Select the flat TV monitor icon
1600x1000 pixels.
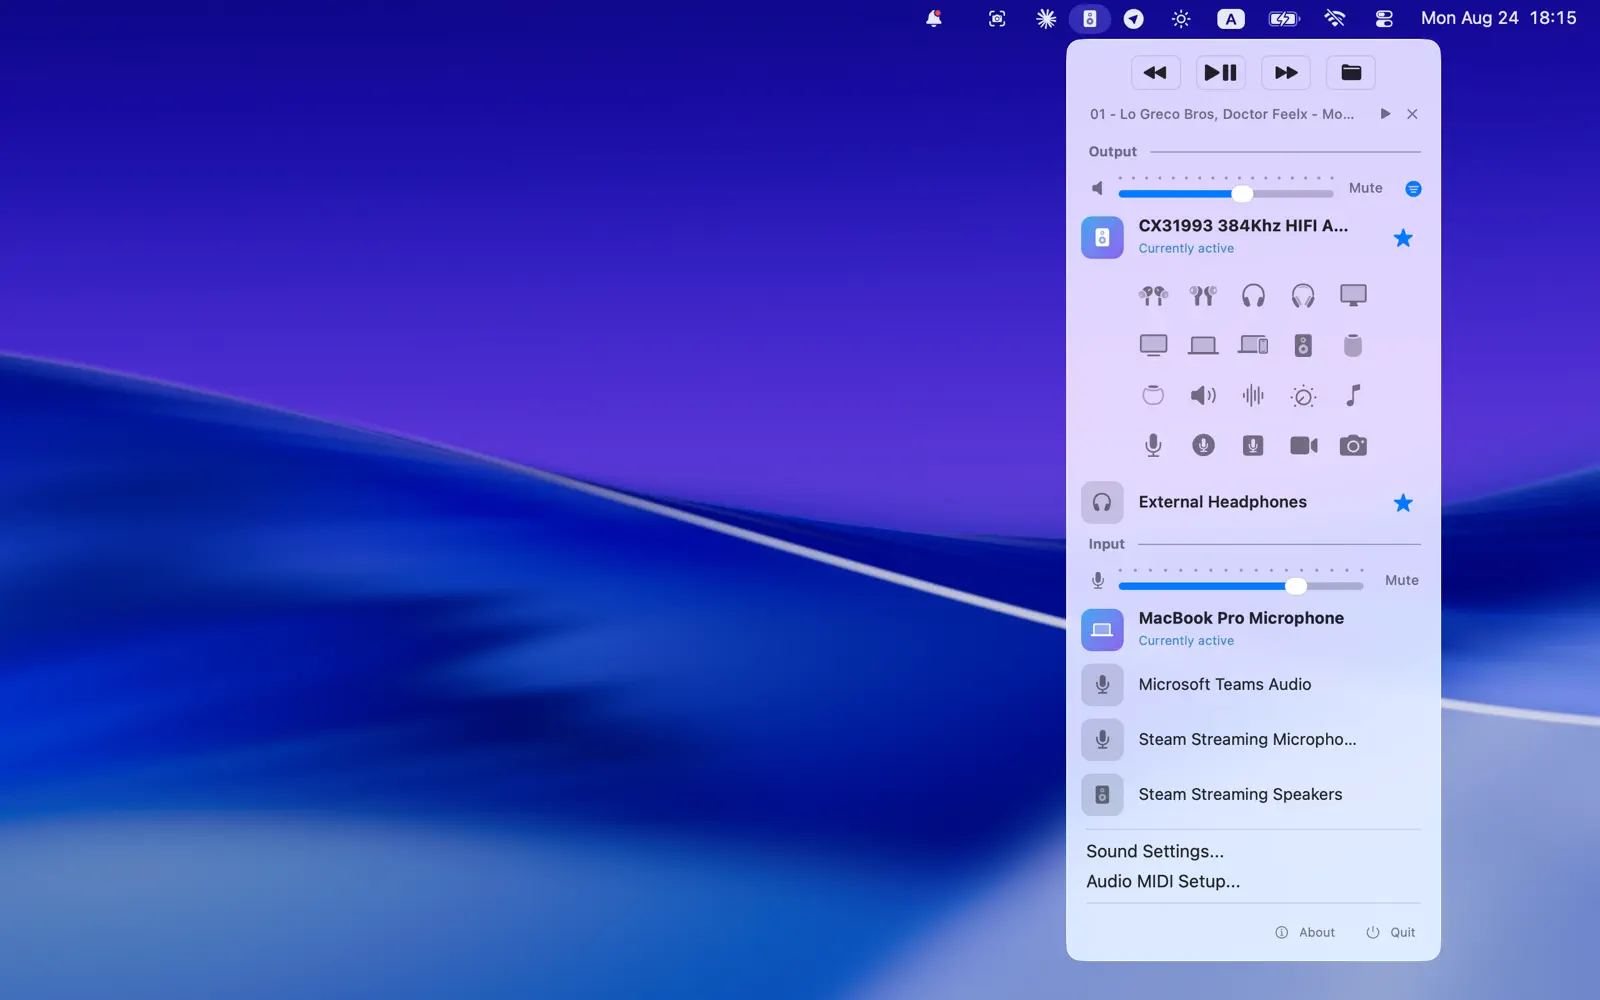tap(1153, 346)
